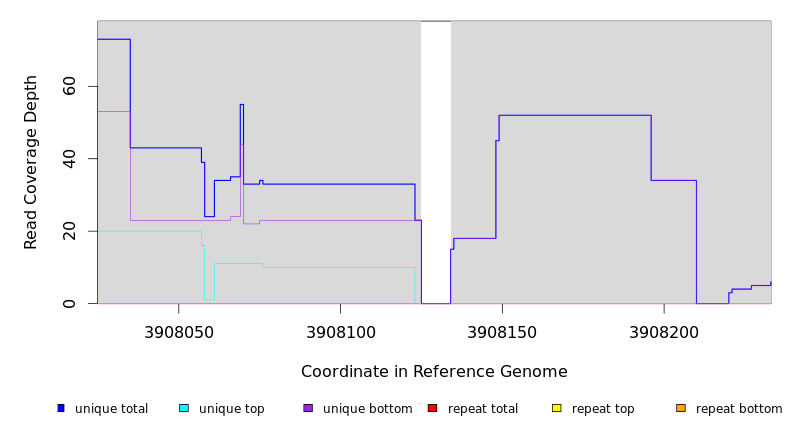Click y-axis tick label 60

[69, 87]
